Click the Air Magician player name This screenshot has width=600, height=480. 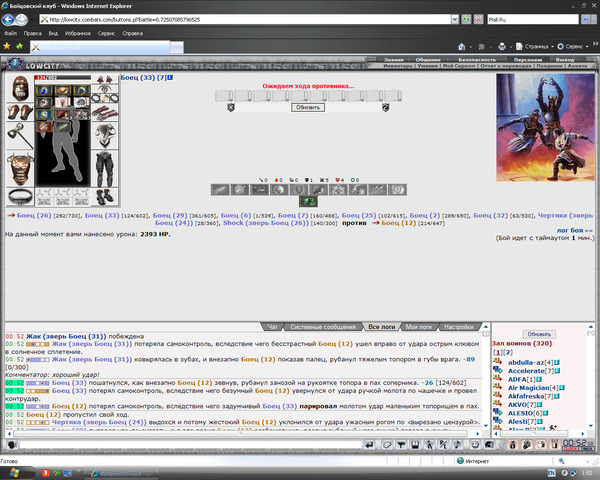click(528, 388)
